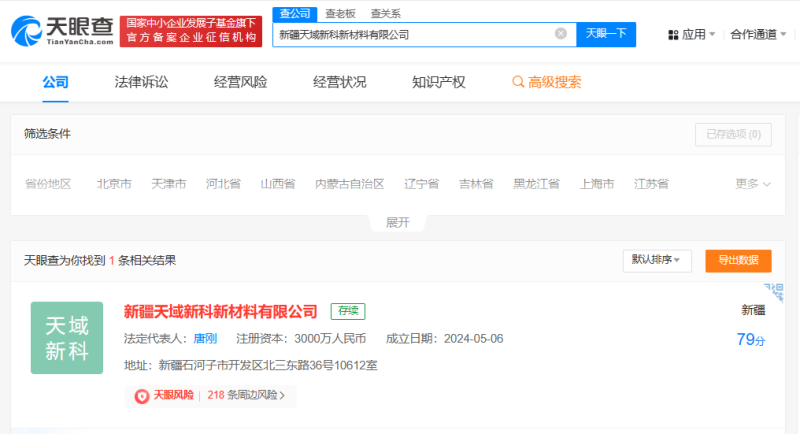Select the 法律诉讼 tab
The width and height of the screenshot is (800, 434).
(x=141, y=82)
